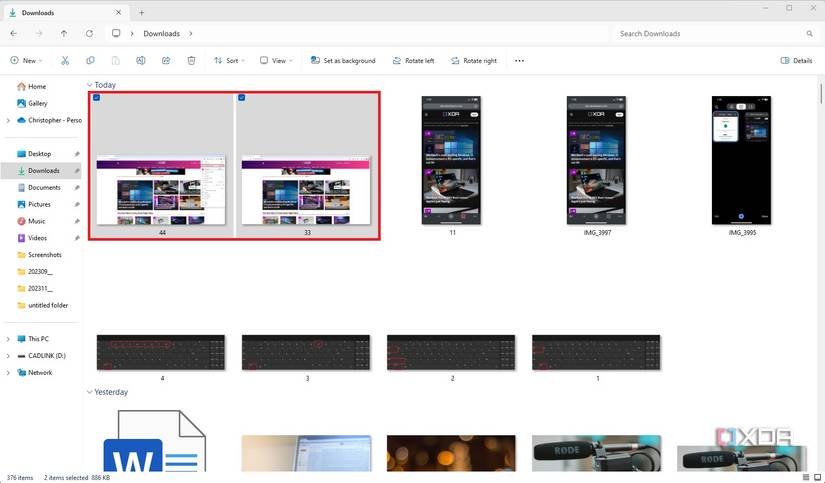Select keyboard image named 4
Screen dimensions: 825x483
[161, 353]
